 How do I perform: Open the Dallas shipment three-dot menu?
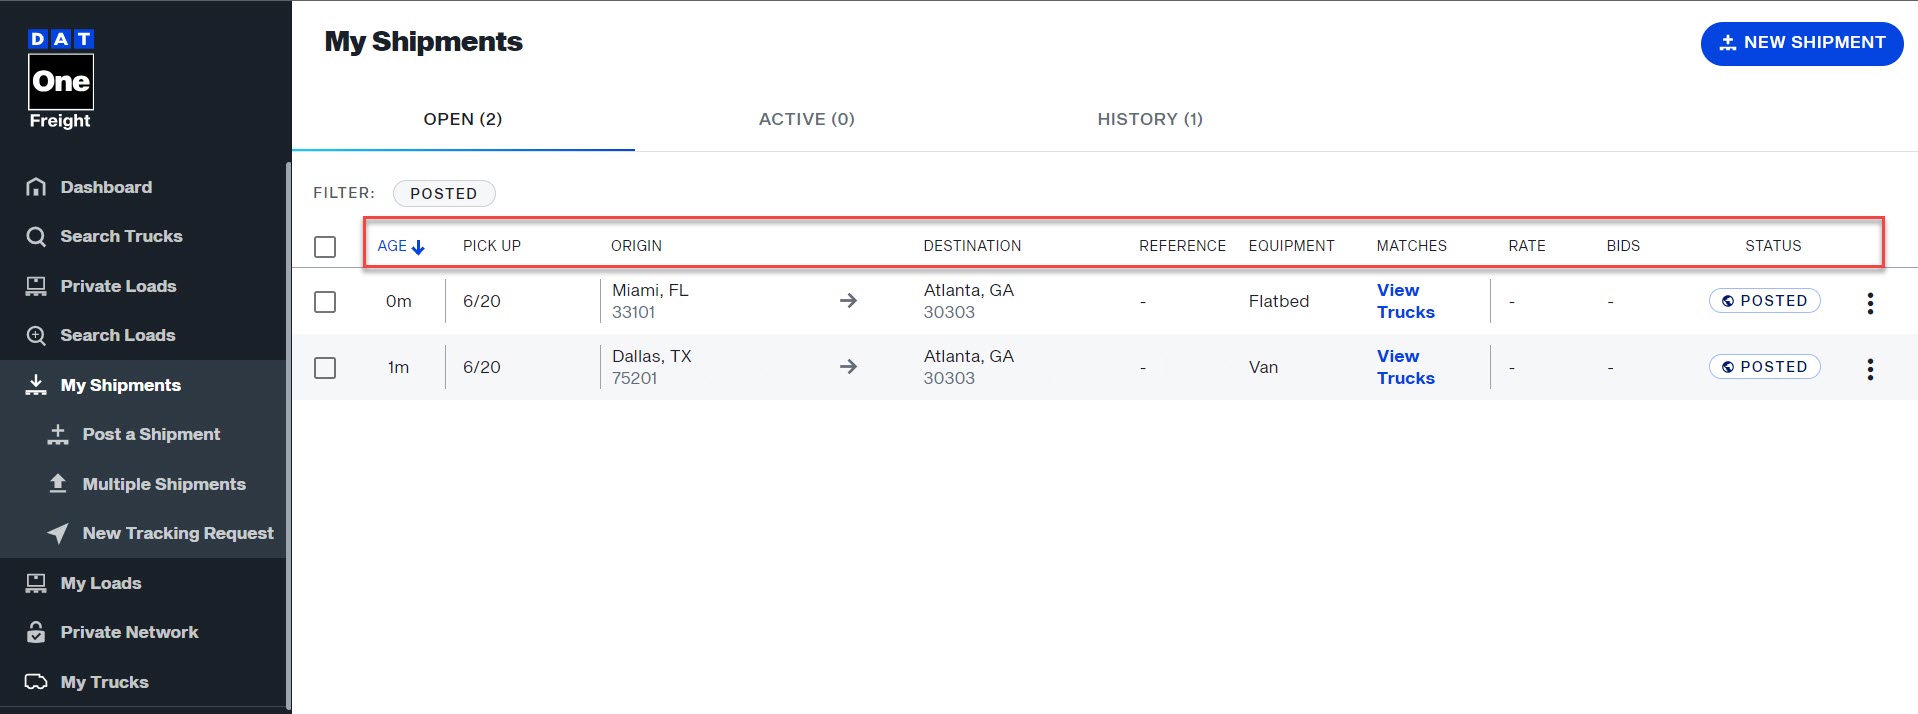(1870, 369)
